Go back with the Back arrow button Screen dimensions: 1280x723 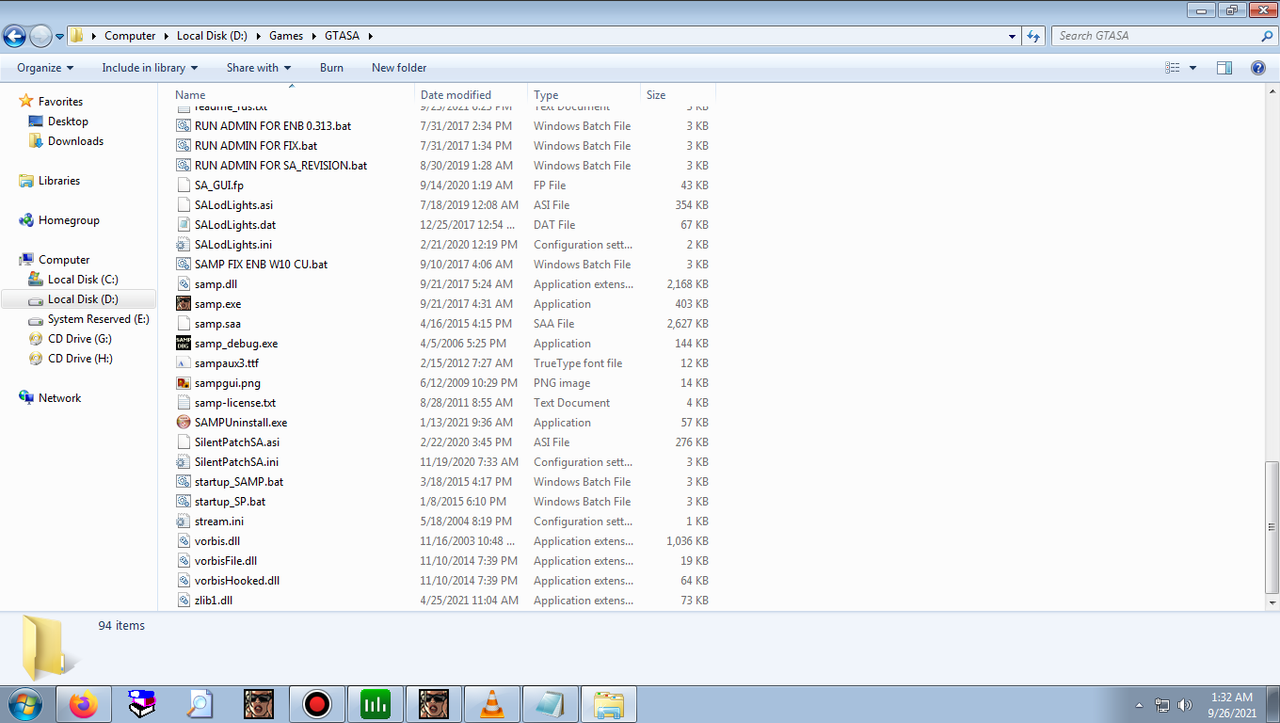[14, 36]
